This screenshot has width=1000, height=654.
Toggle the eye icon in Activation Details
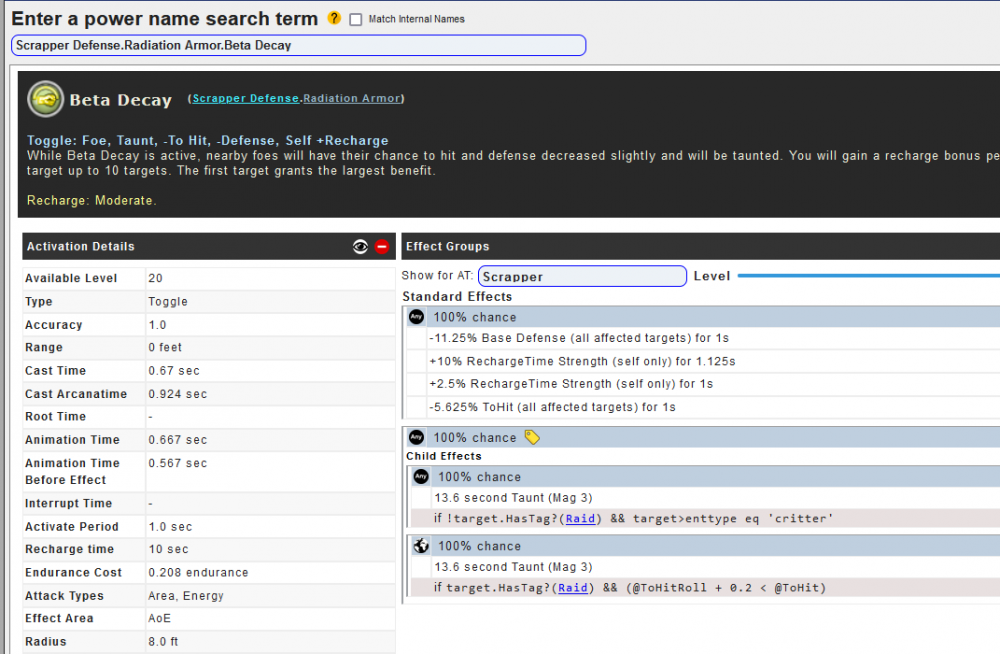pyautogui.click(x=360, y=247)
